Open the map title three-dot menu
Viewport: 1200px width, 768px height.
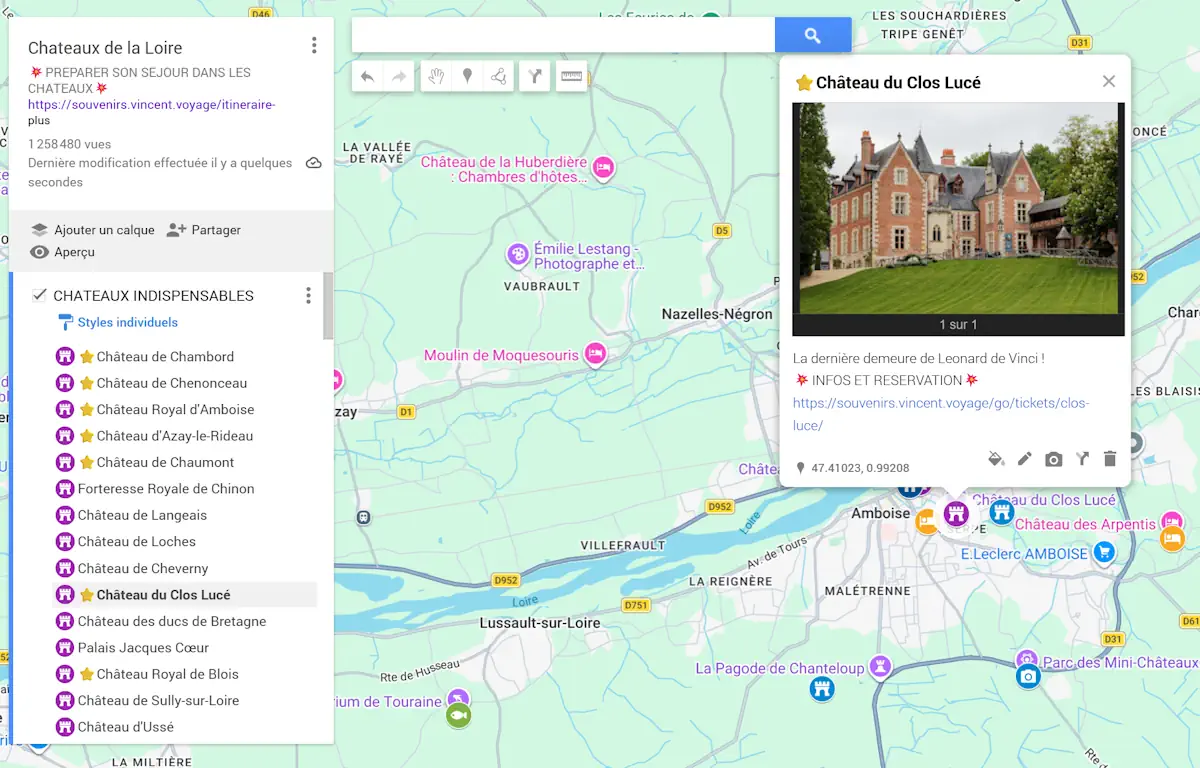pos(314,46)
